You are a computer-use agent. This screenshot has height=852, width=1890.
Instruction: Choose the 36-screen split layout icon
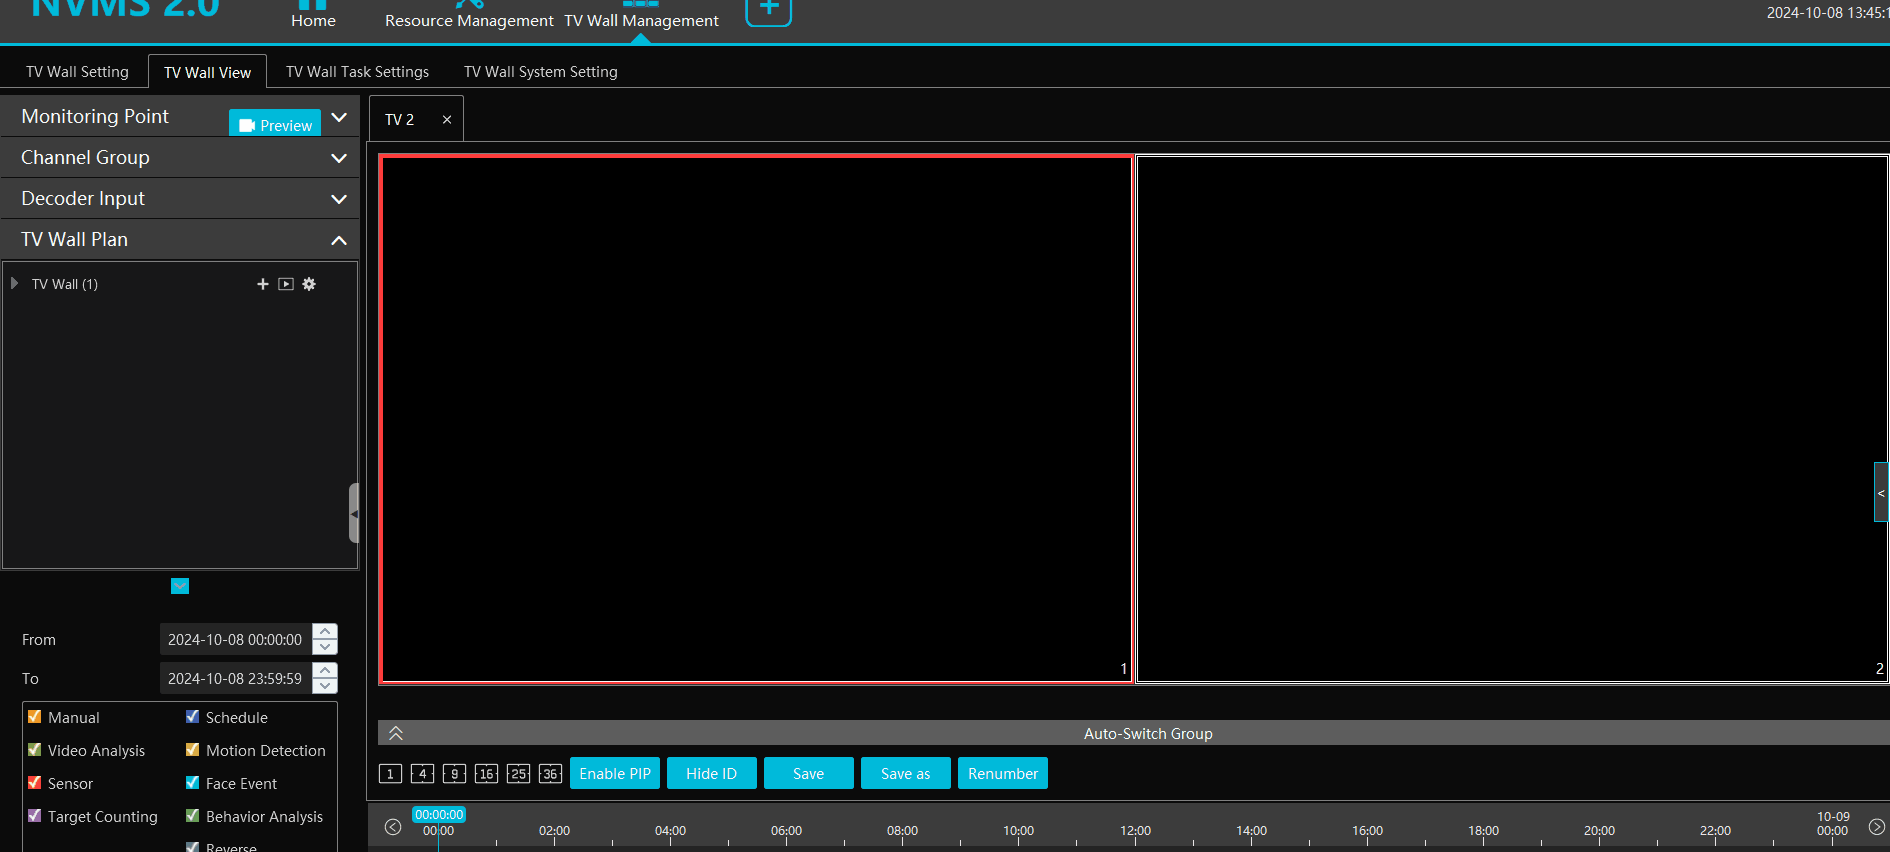pyautogui.click(x=550, y=774)
